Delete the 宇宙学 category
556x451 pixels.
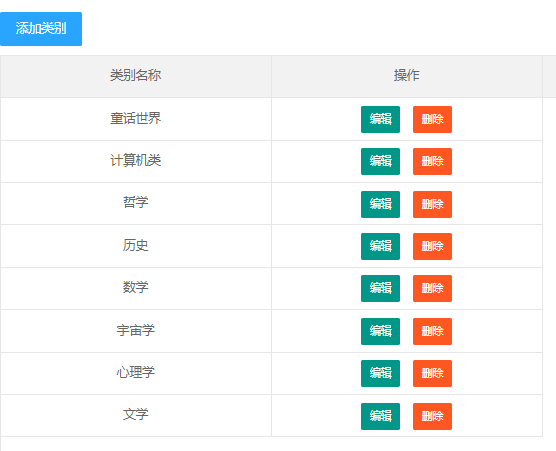[x=432, y=331]
